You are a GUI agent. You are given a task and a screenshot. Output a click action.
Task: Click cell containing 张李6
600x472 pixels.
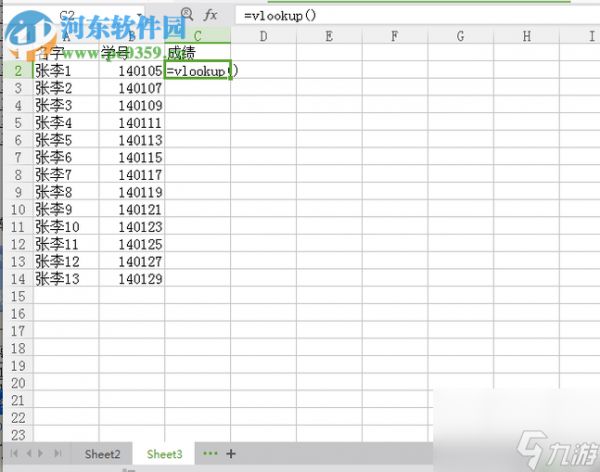(66, 157)
